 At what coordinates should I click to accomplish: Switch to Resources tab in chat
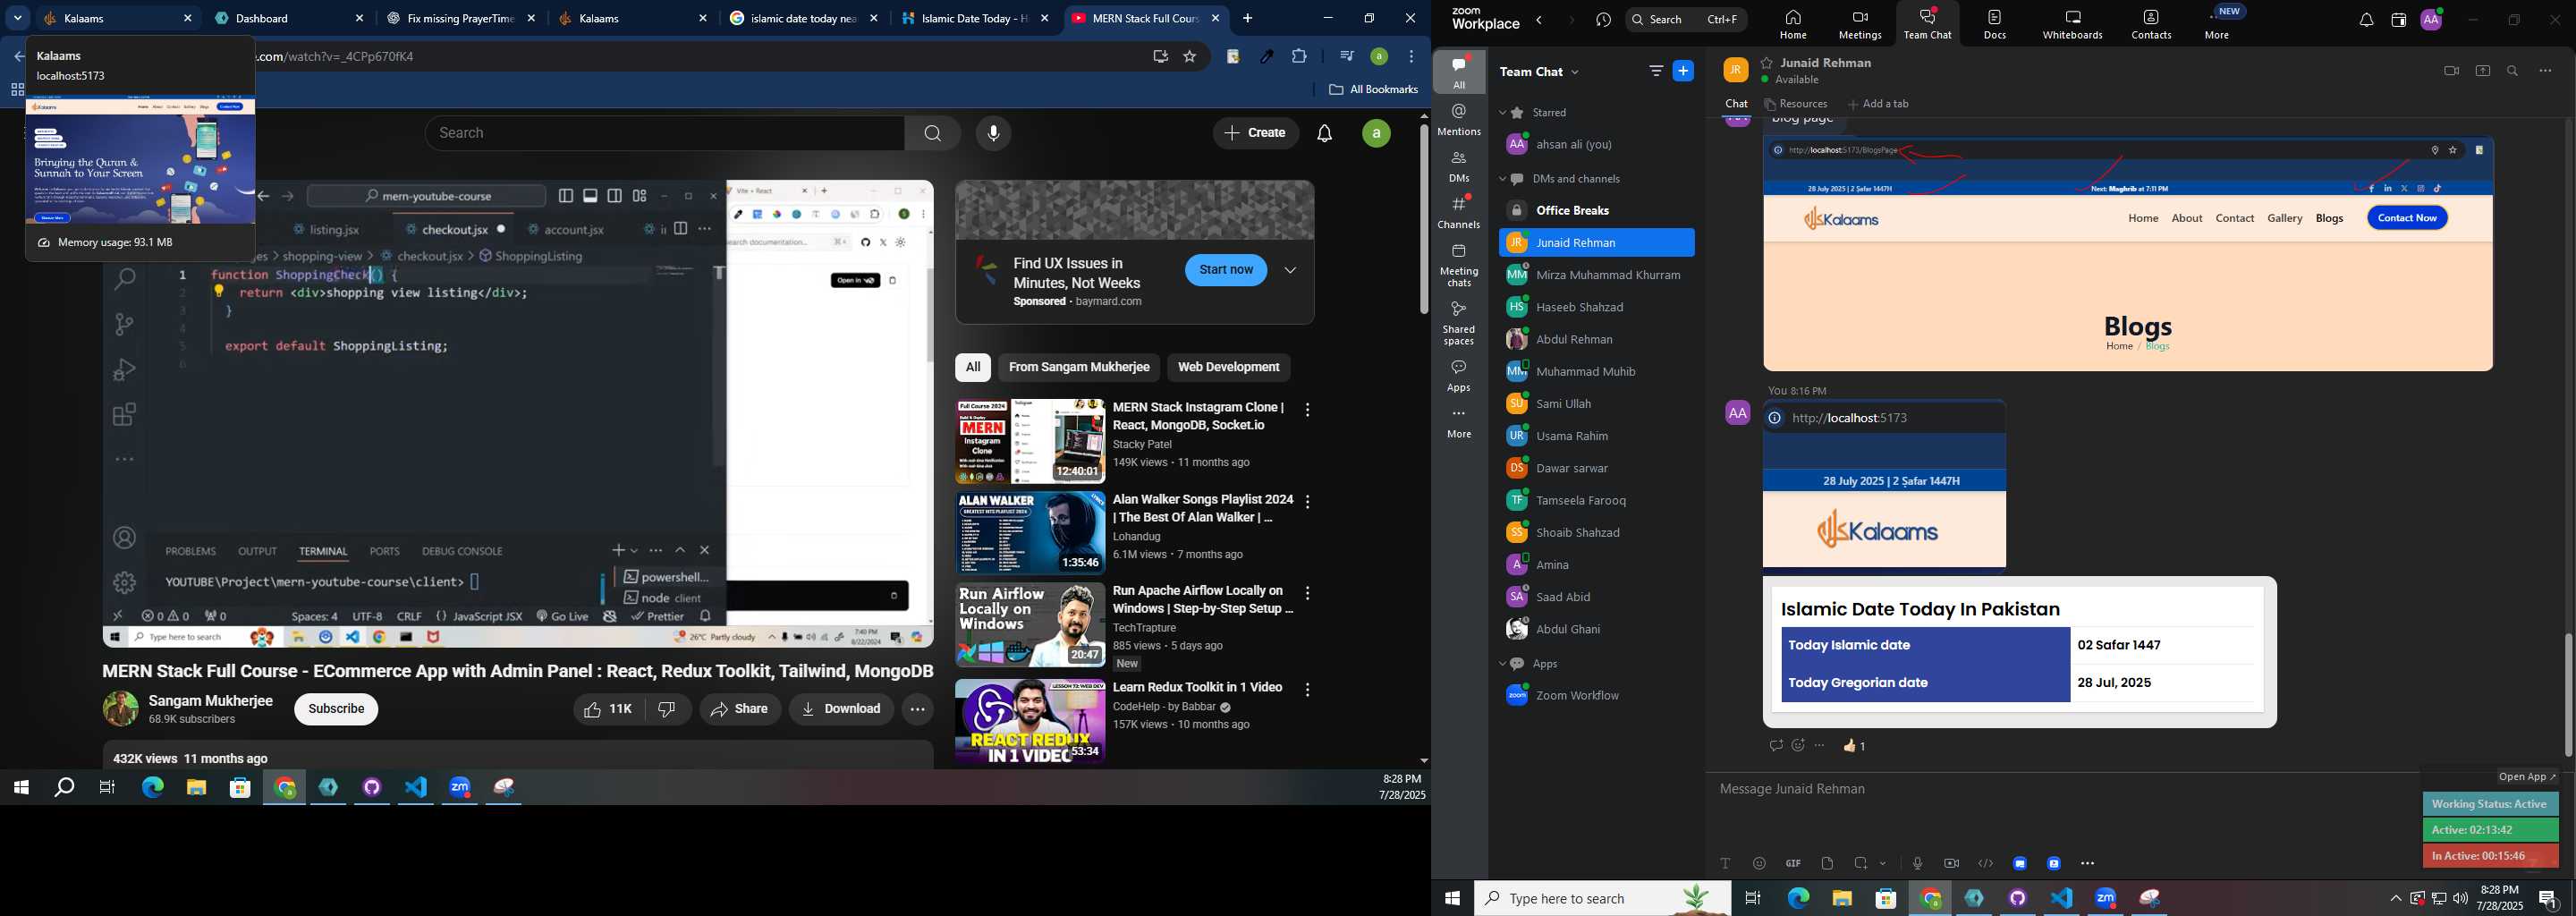[x=1797, y=104]
